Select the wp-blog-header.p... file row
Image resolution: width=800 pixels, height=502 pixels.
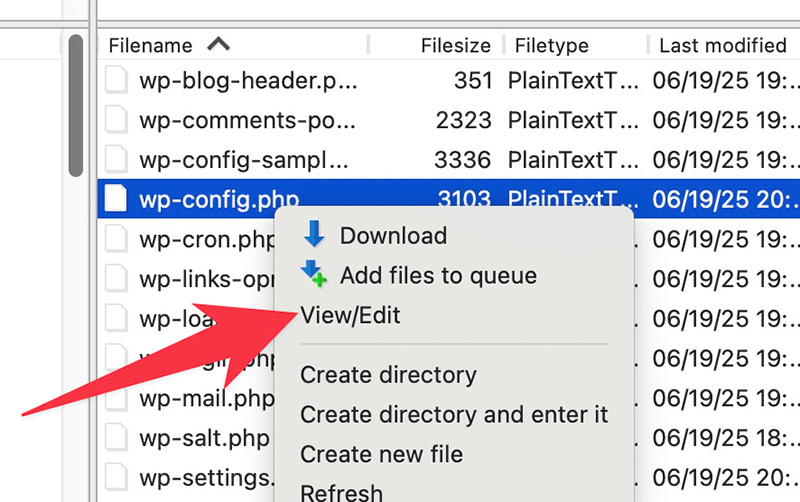448,81
